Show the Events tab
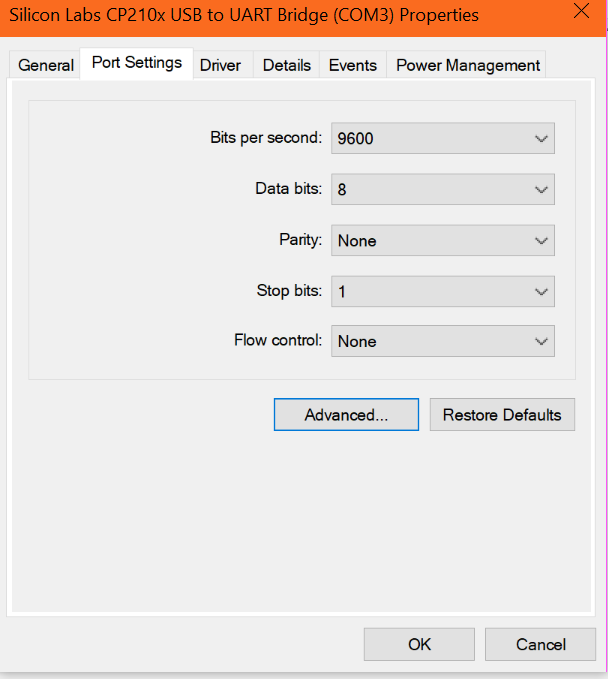Viewport: 608px width, 679px height. [353, 65]
